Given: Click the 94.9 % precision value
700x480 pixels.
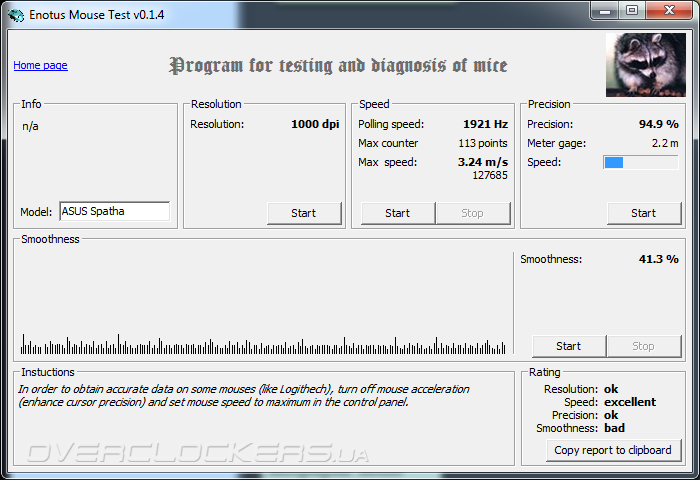Looking at the screenshot, I should click(658, 124).
